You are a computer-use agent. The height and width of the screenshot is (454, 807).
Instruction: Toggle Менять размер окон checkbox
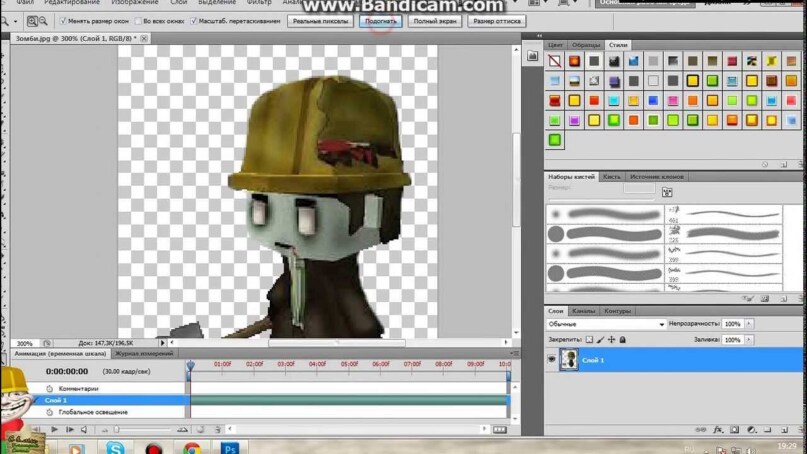point(63,21)
